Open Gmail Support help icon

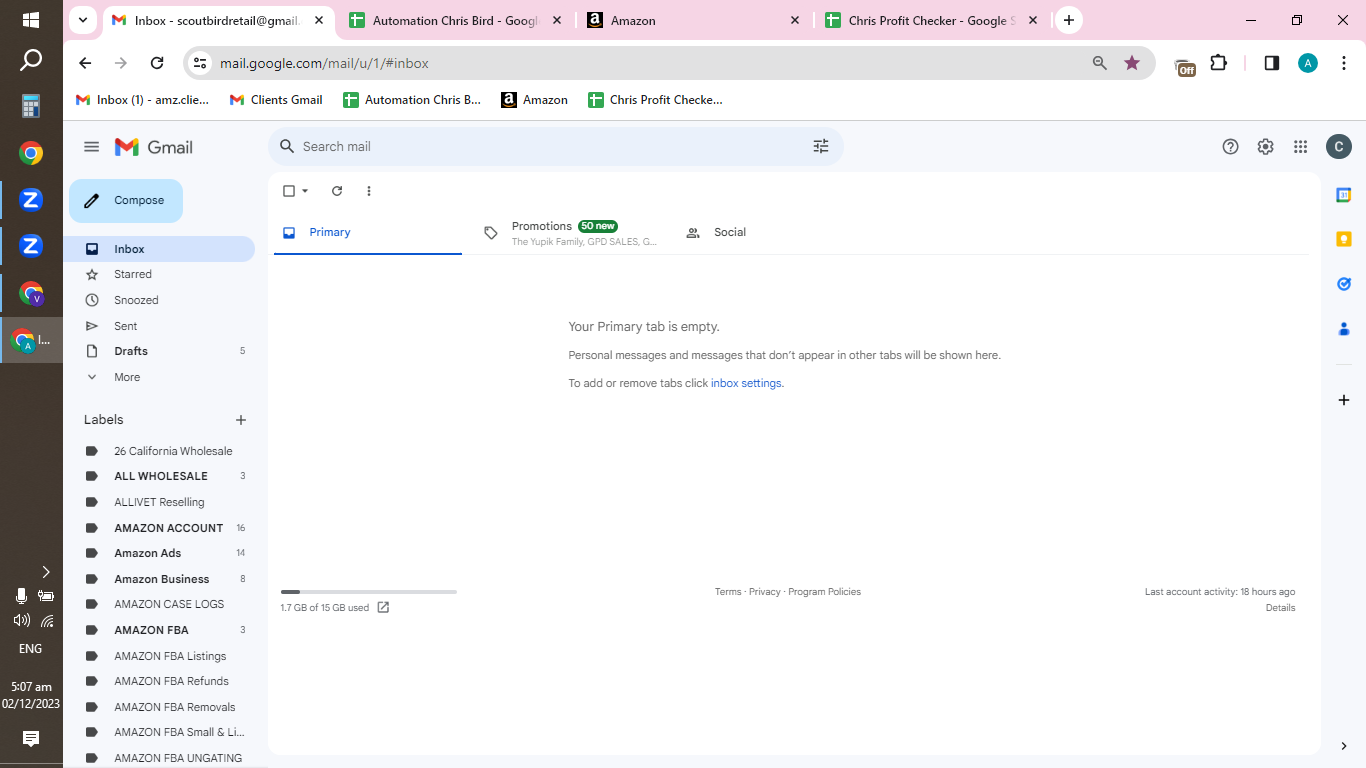(1230, 147)
